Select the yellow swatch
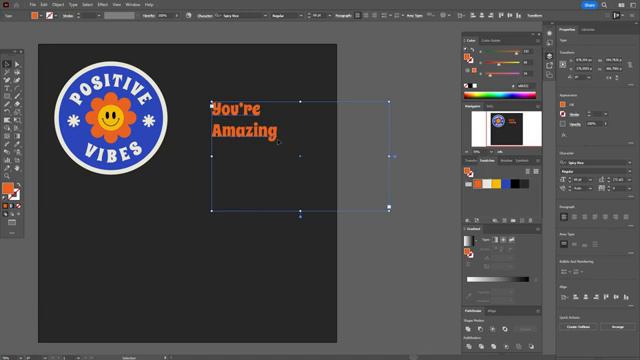640x360 pixels. [x=496, y=184]
